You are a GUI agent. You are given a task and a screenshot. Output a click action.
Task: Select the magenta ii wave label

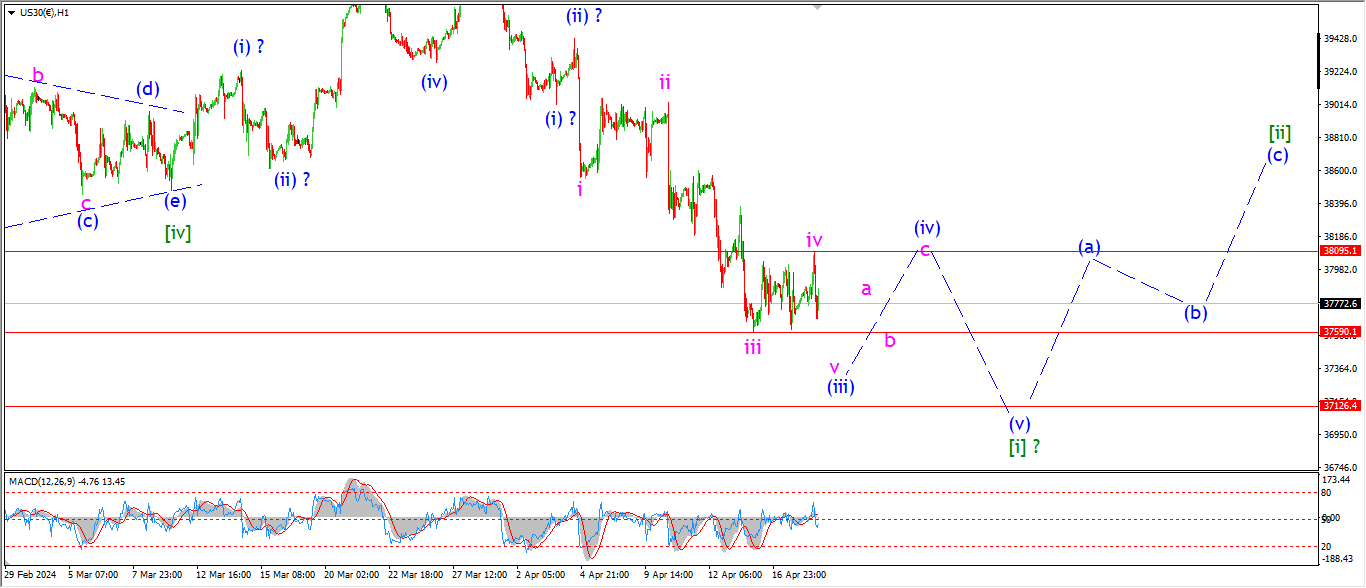tap(664, 82)
